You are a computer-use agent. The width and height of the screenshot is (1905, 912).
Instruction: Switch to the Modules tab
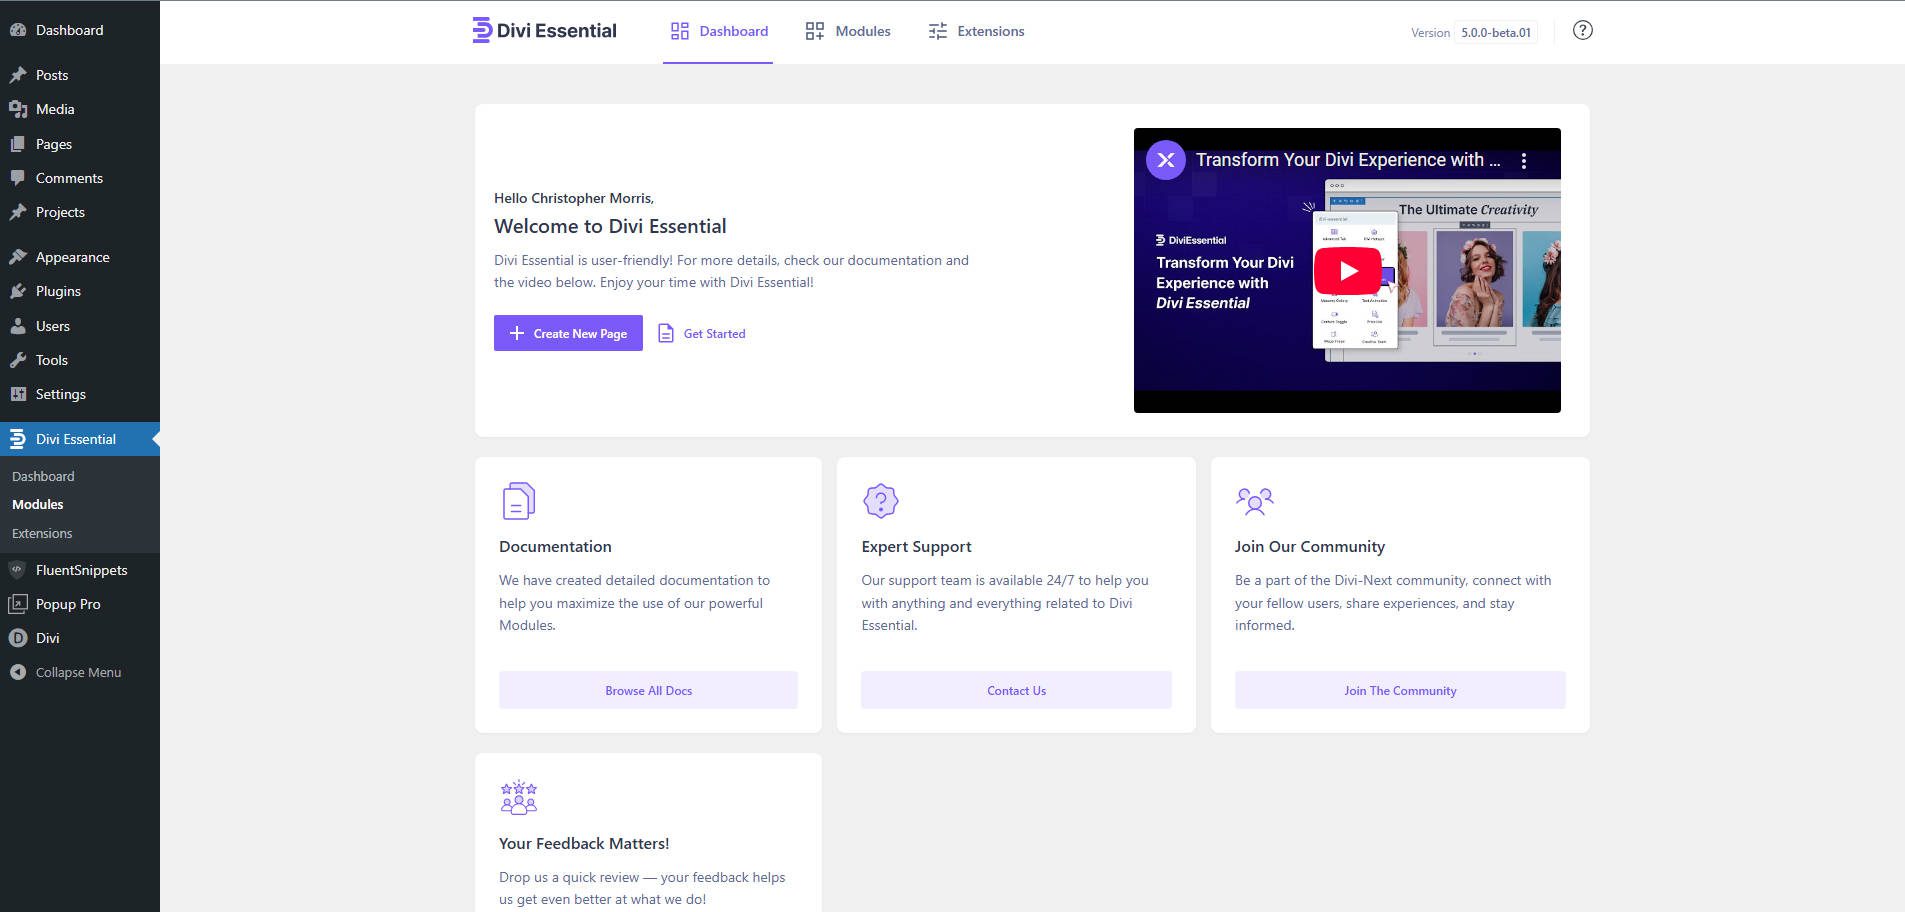coord(847,31)
